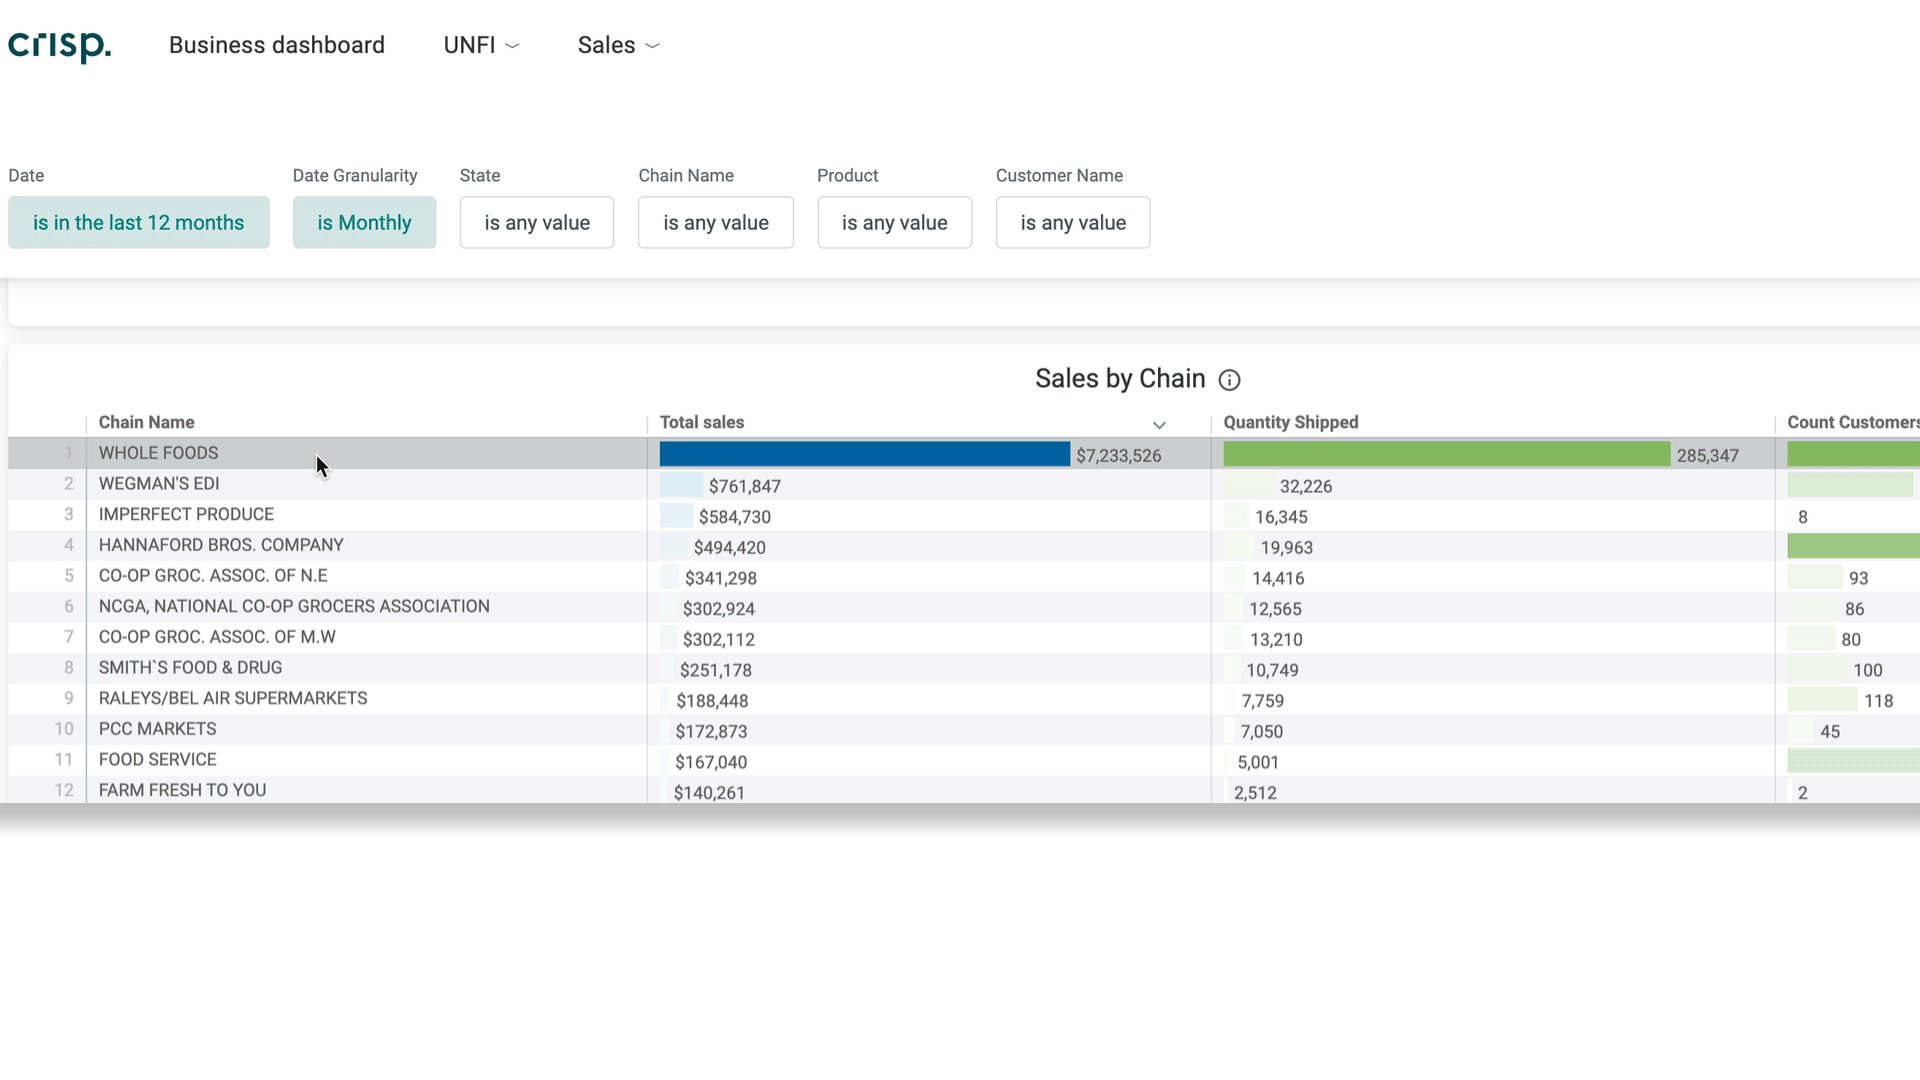This screenshot has height=1080, width=1920.
Task: Select SMITH`S FOOD & DRUG row
Action: (964, 668)
